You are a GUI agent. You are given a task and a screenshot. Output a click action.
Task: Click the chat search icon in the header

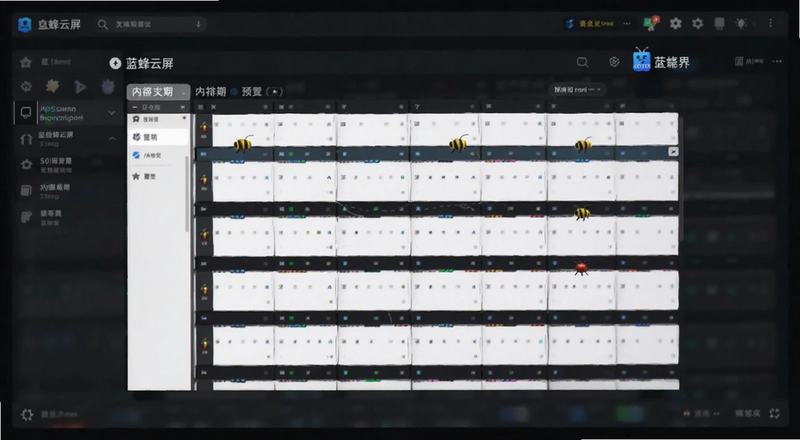click(583, 62)
